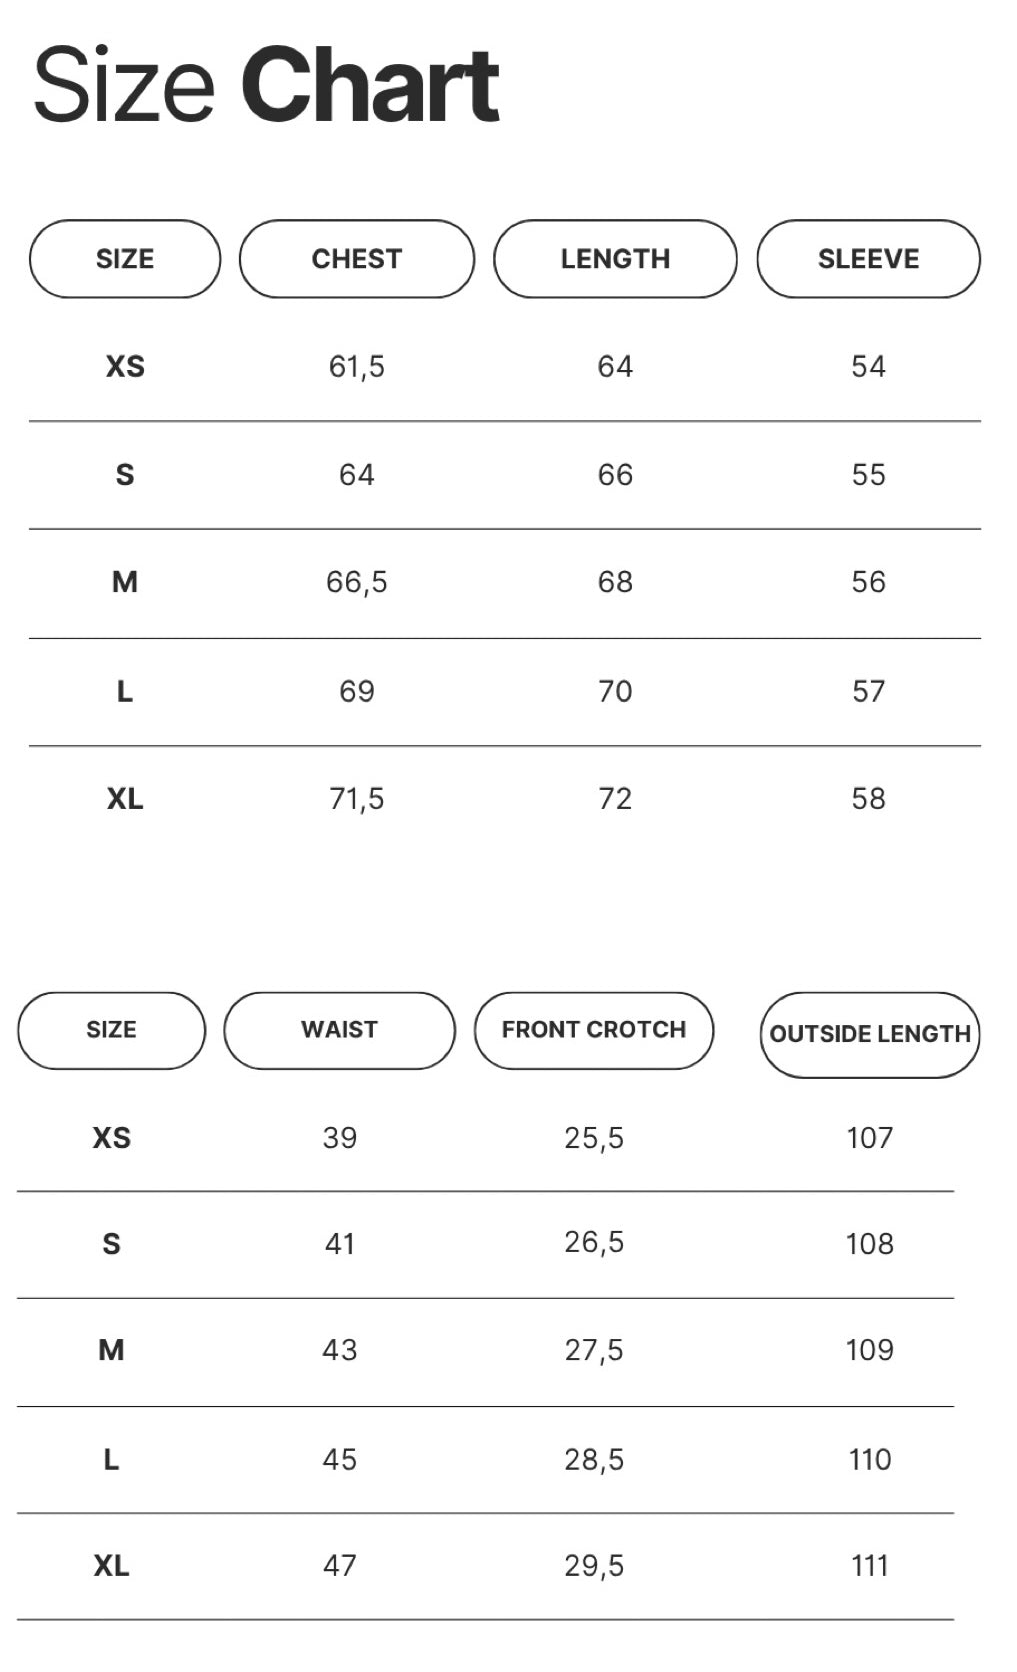Select the XS chest value 61,5

tap(356, 367)
